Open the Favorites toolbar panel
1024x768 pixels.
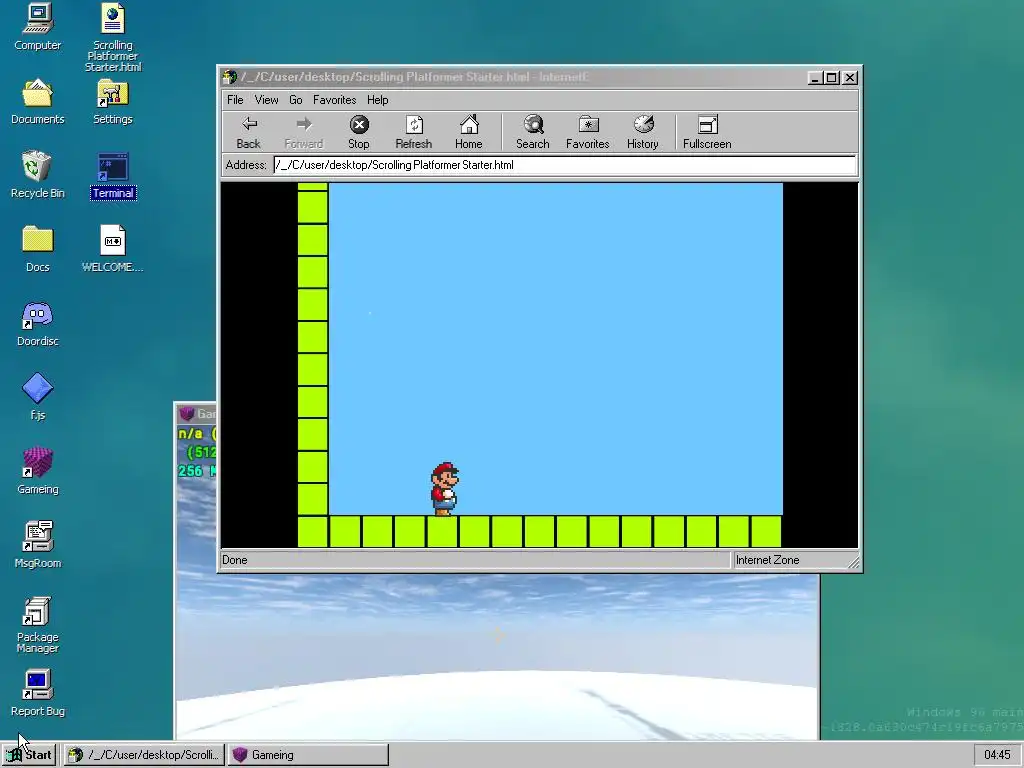[587, 132]
